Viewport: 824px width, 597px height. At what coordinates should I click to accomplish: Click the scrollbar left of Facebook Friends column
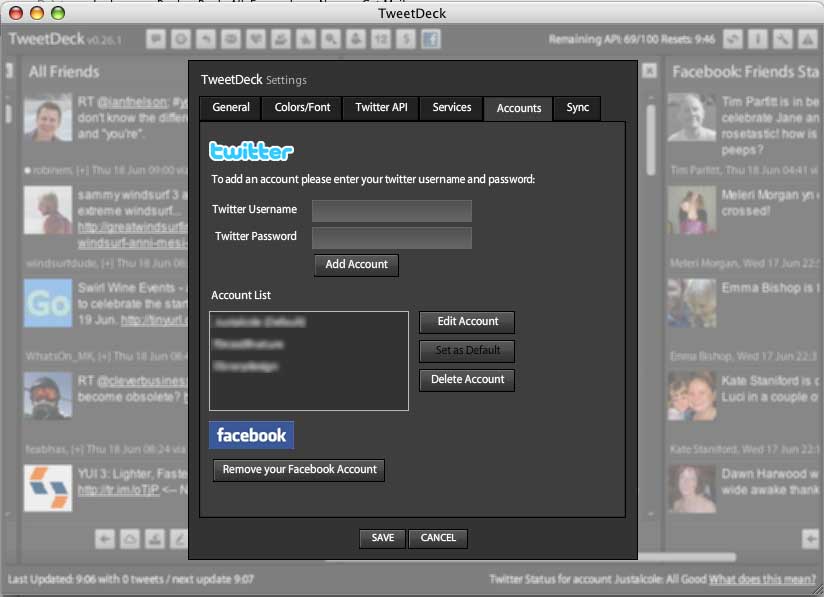651,140
